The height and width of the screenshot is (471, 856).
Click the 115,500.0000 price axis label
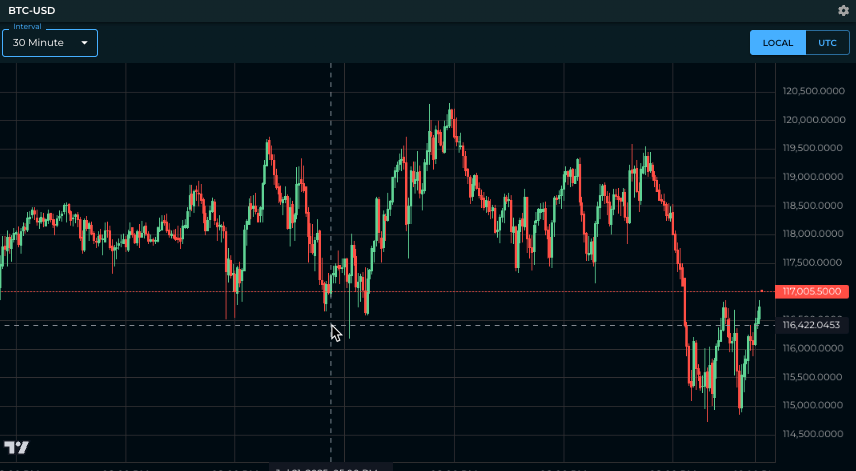(x=813, y=377)
